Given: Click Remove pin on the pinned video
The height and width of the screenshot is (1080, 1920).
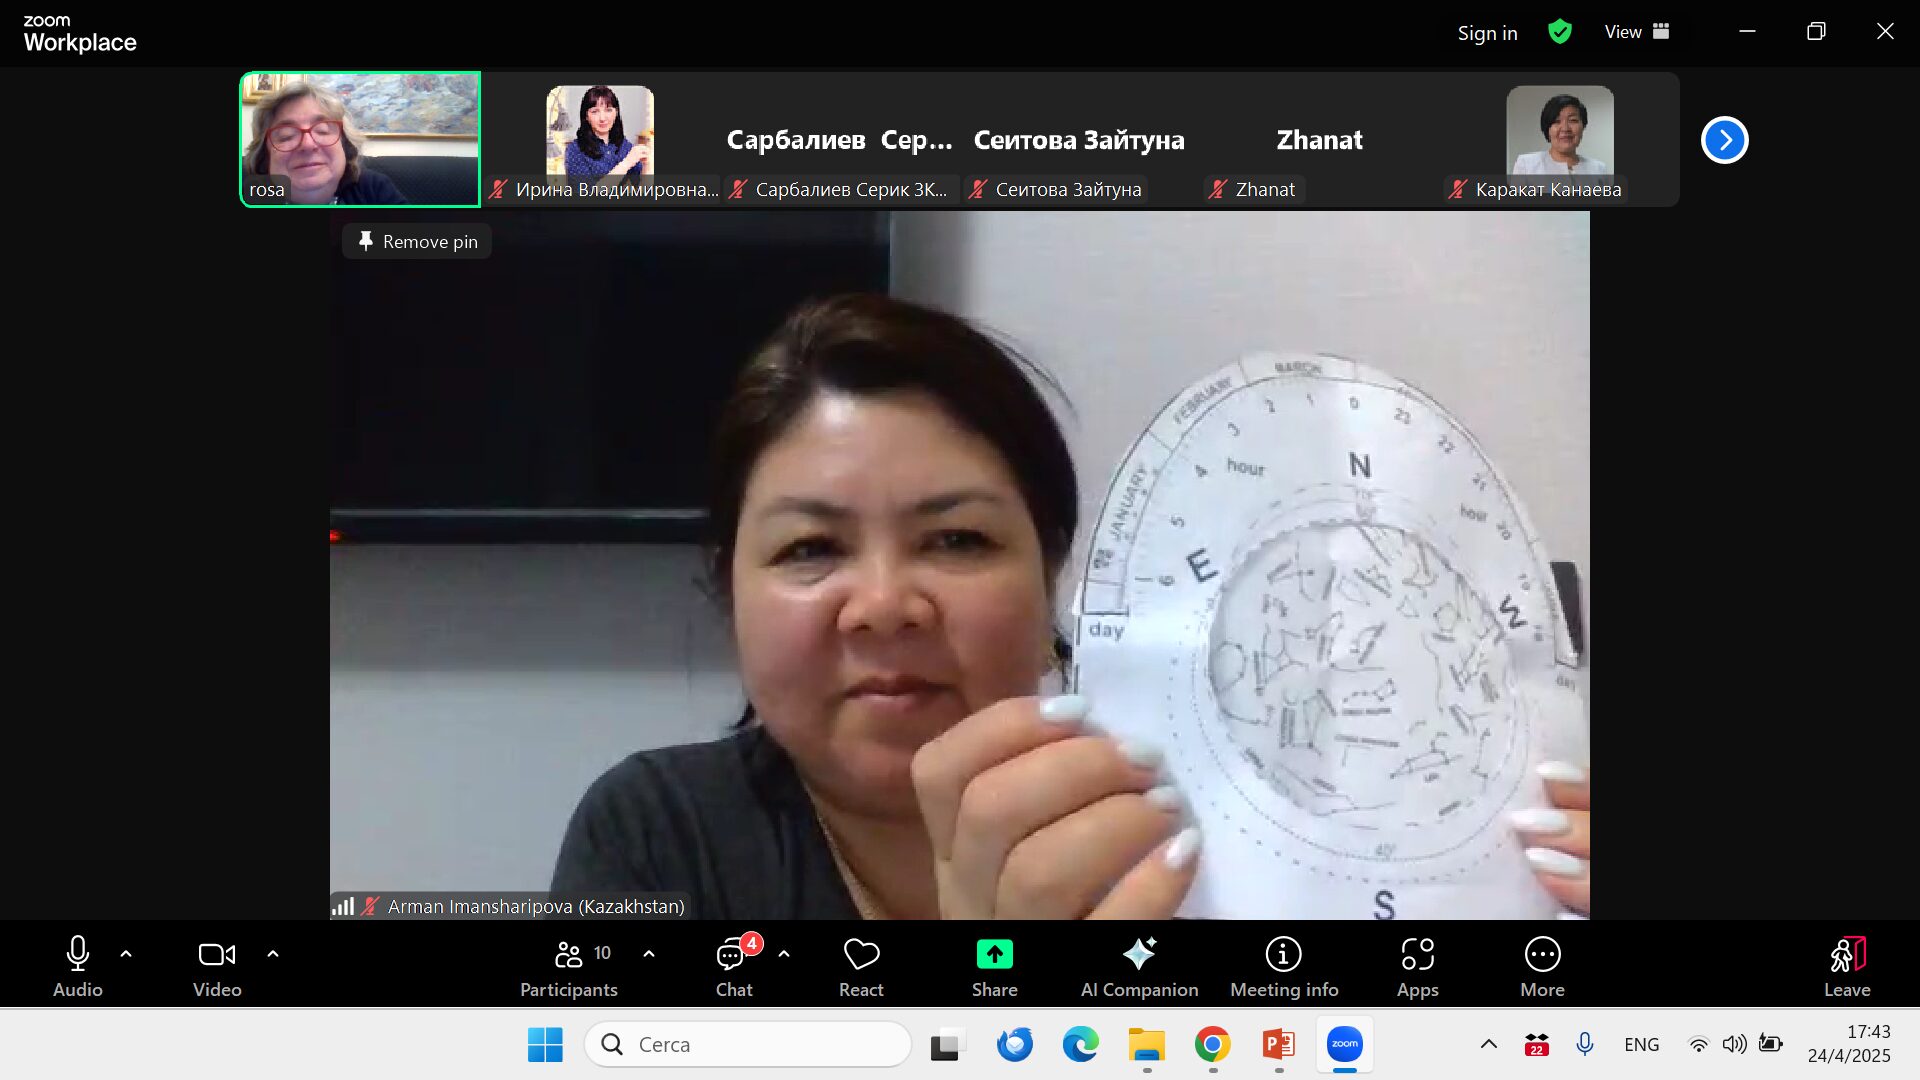Looking at the screenshot, I should tap(418, 242).
